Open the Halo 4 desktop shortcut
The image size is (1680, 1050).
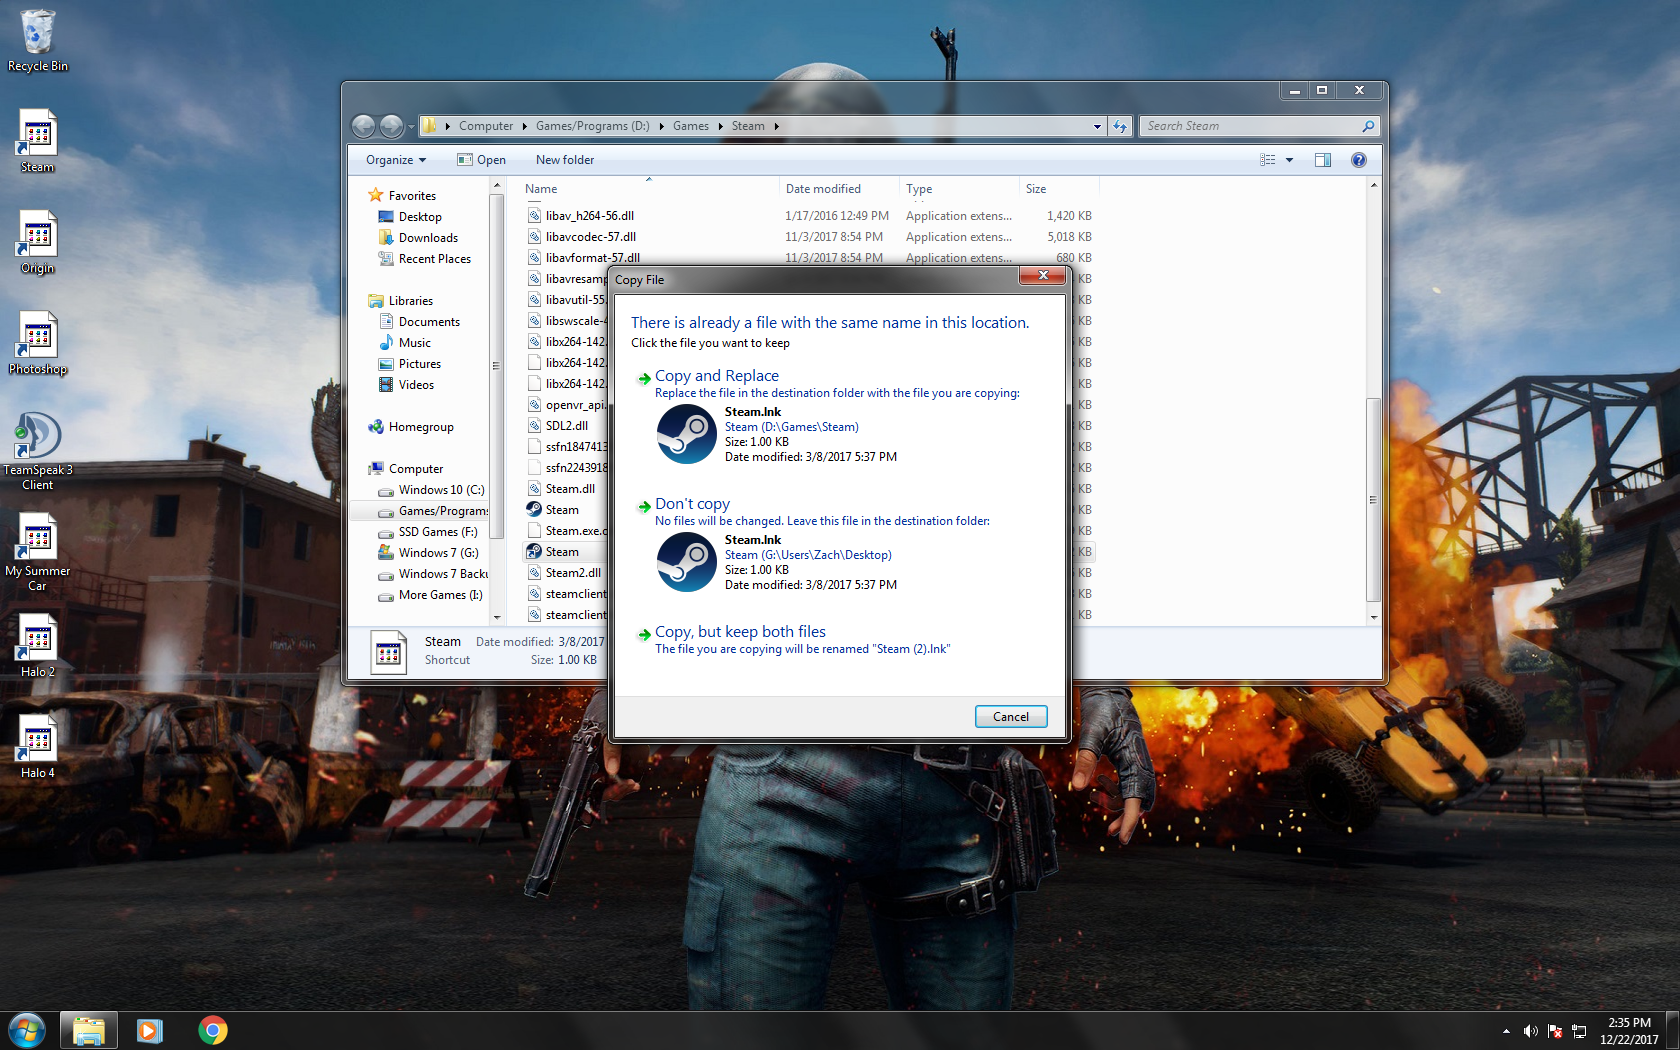click(x=38, y=747)
